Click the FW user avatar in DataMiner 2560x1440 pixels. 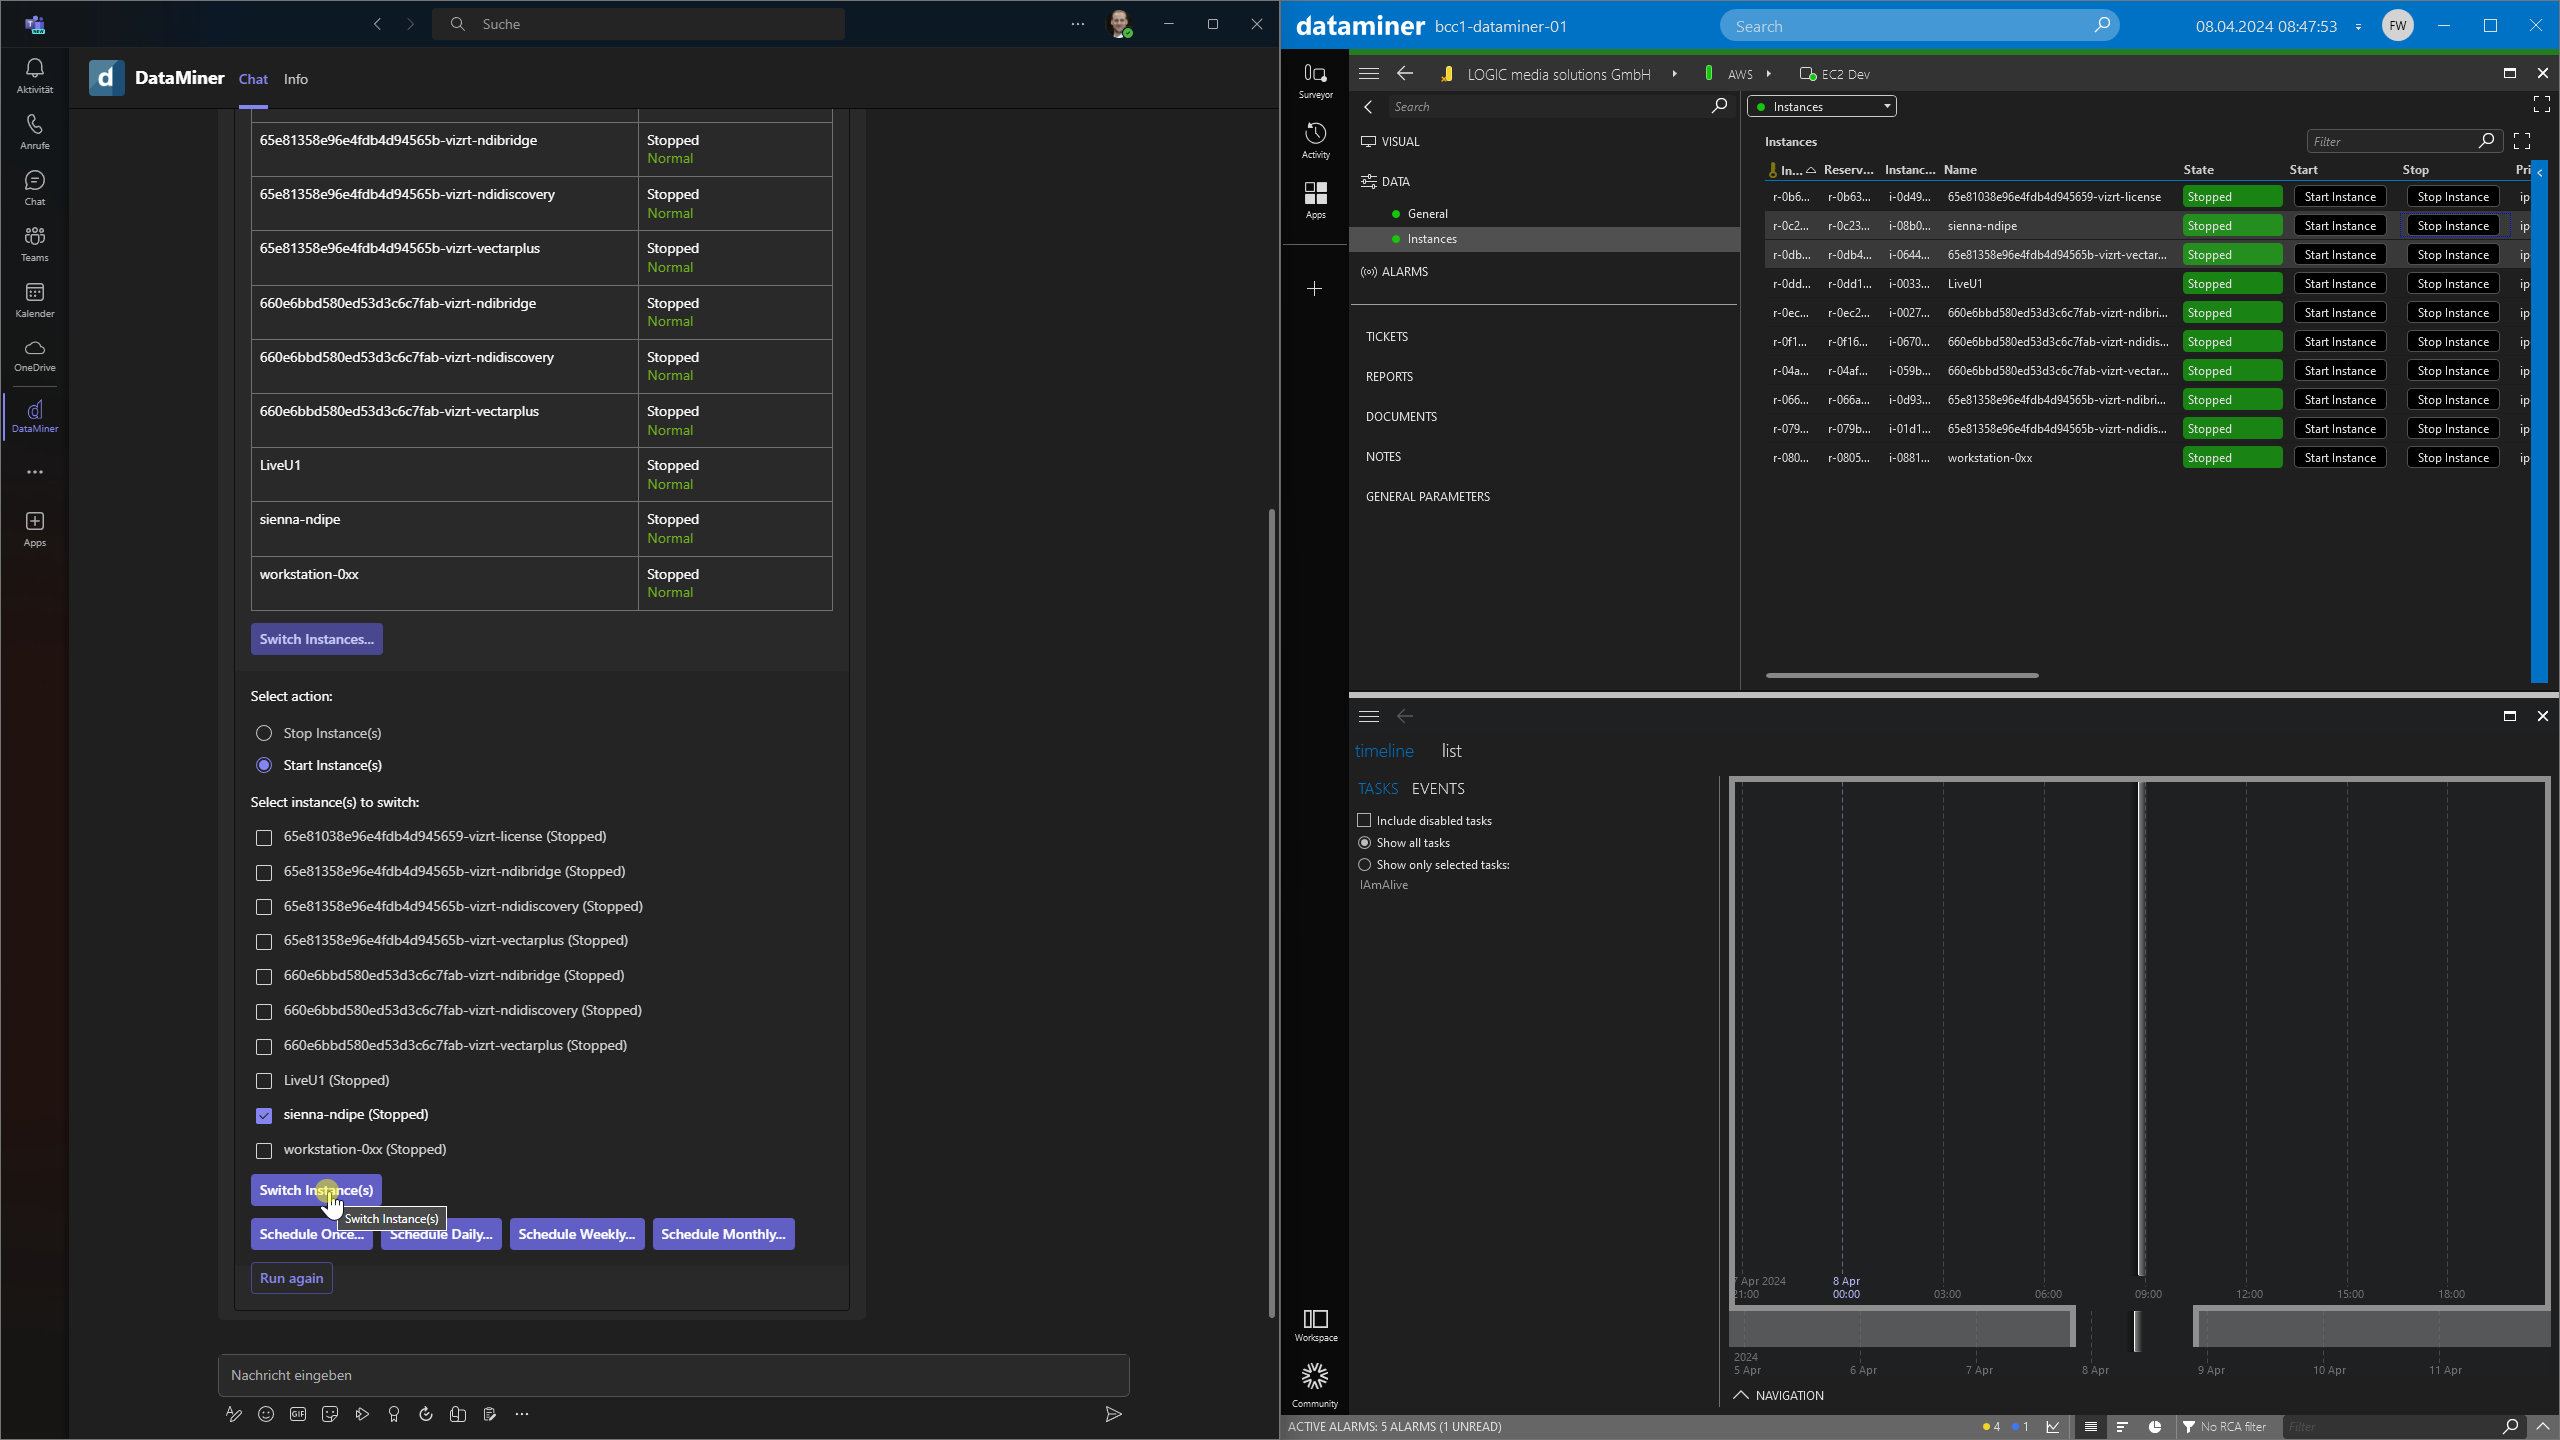coord(2398,26)
